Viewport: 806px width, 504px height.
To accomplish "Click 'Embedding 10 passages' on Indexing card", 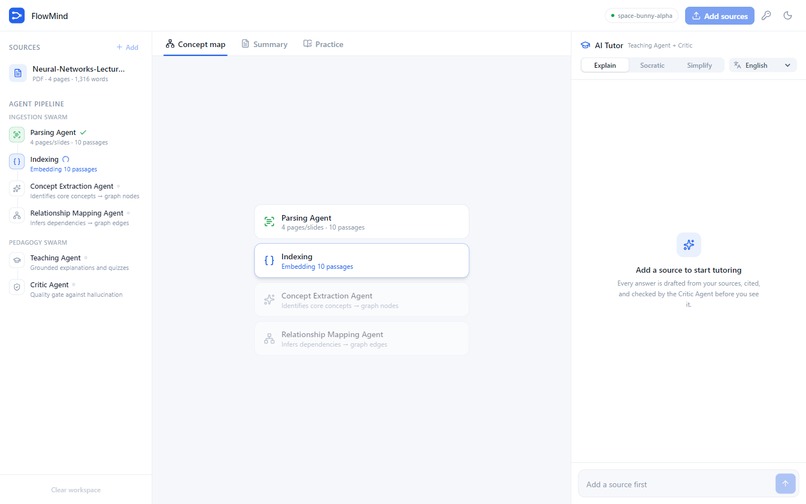I will point(317,267).
